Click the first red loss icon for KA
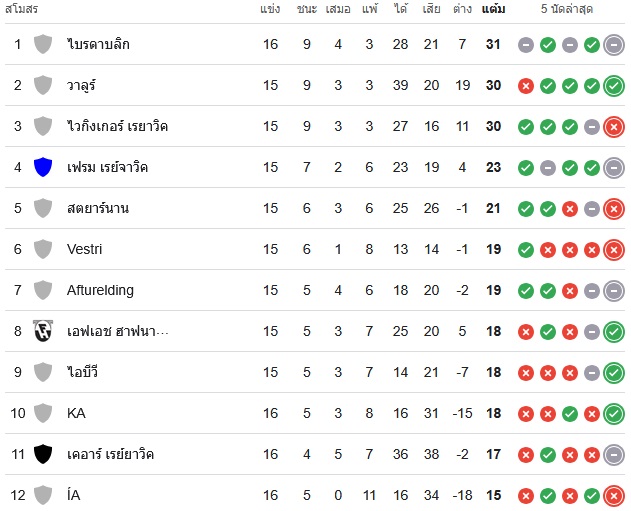This screenshot has width=631, height=511. pos(526,414)
